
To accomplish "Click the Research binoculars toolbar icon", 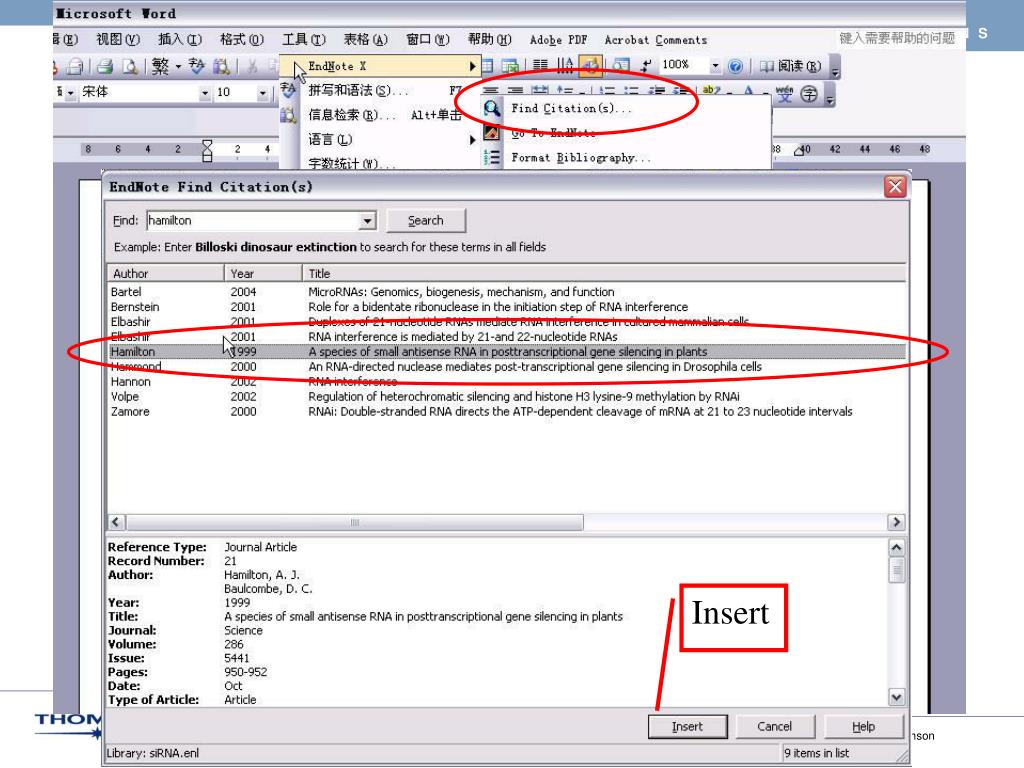I will 221,66.
